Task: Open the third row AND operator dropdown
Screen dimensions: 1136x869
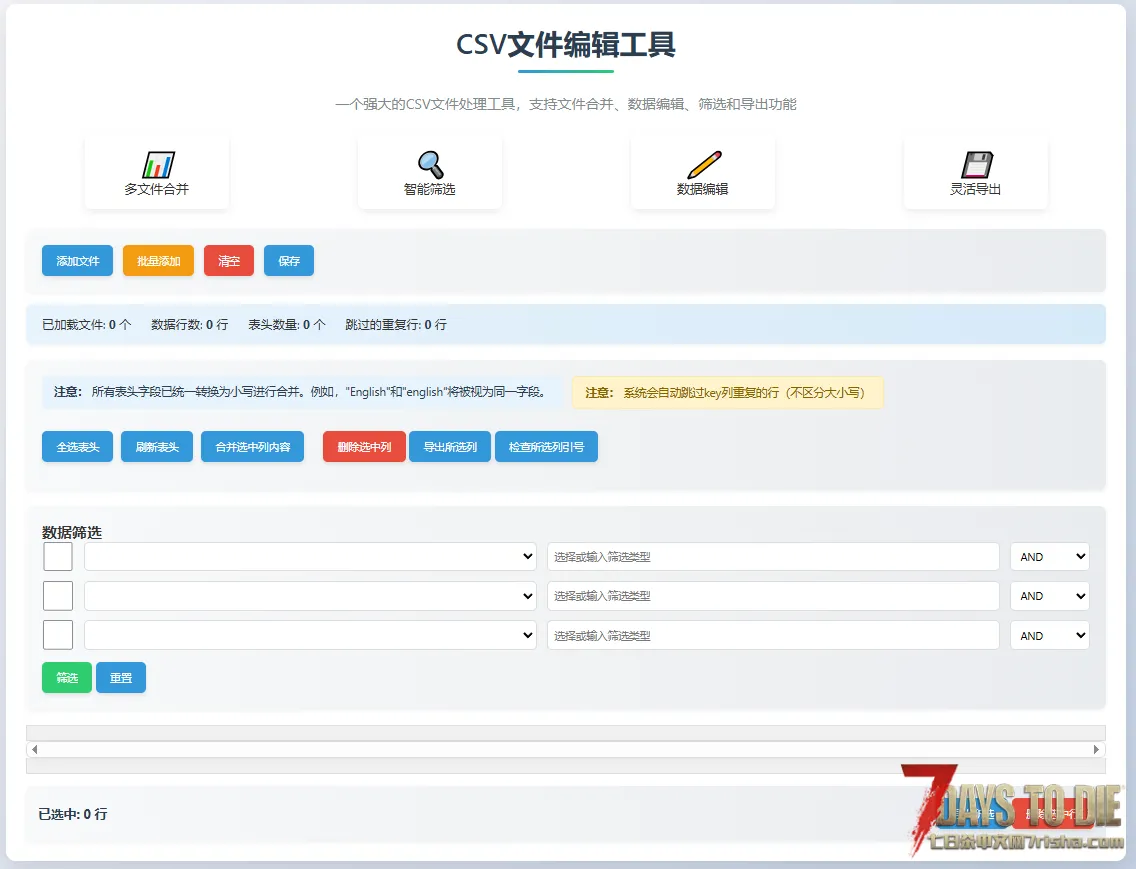Action: tap(1049, 635)
